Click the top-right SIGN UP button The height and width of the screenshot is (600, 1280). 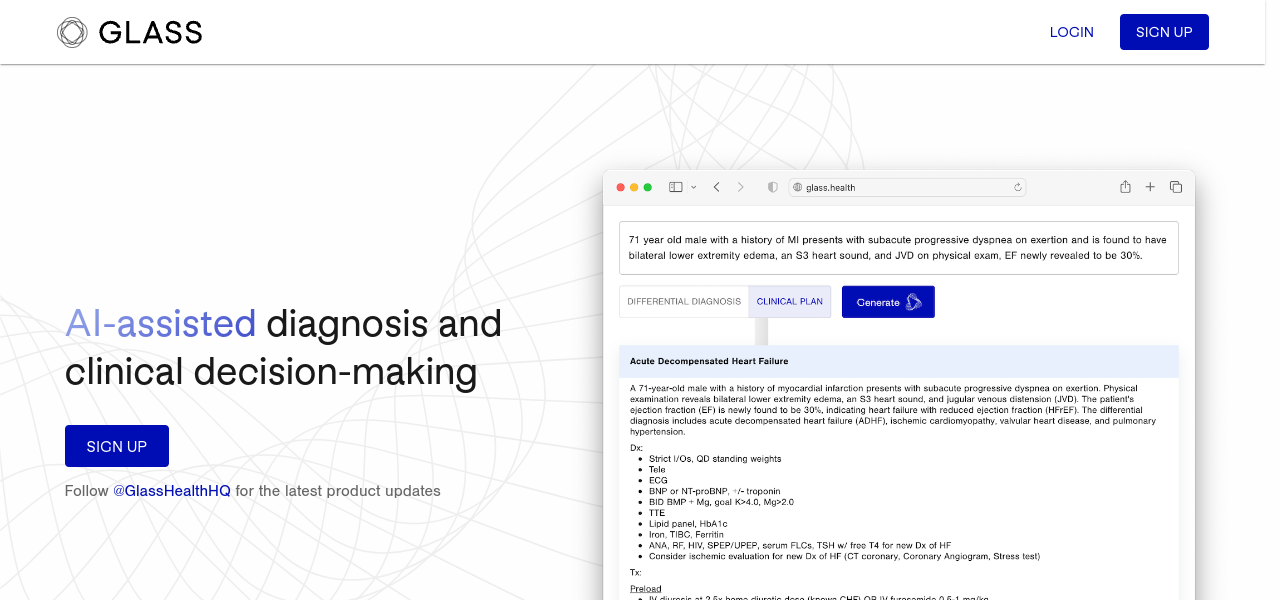click(x=1164, y=32)
